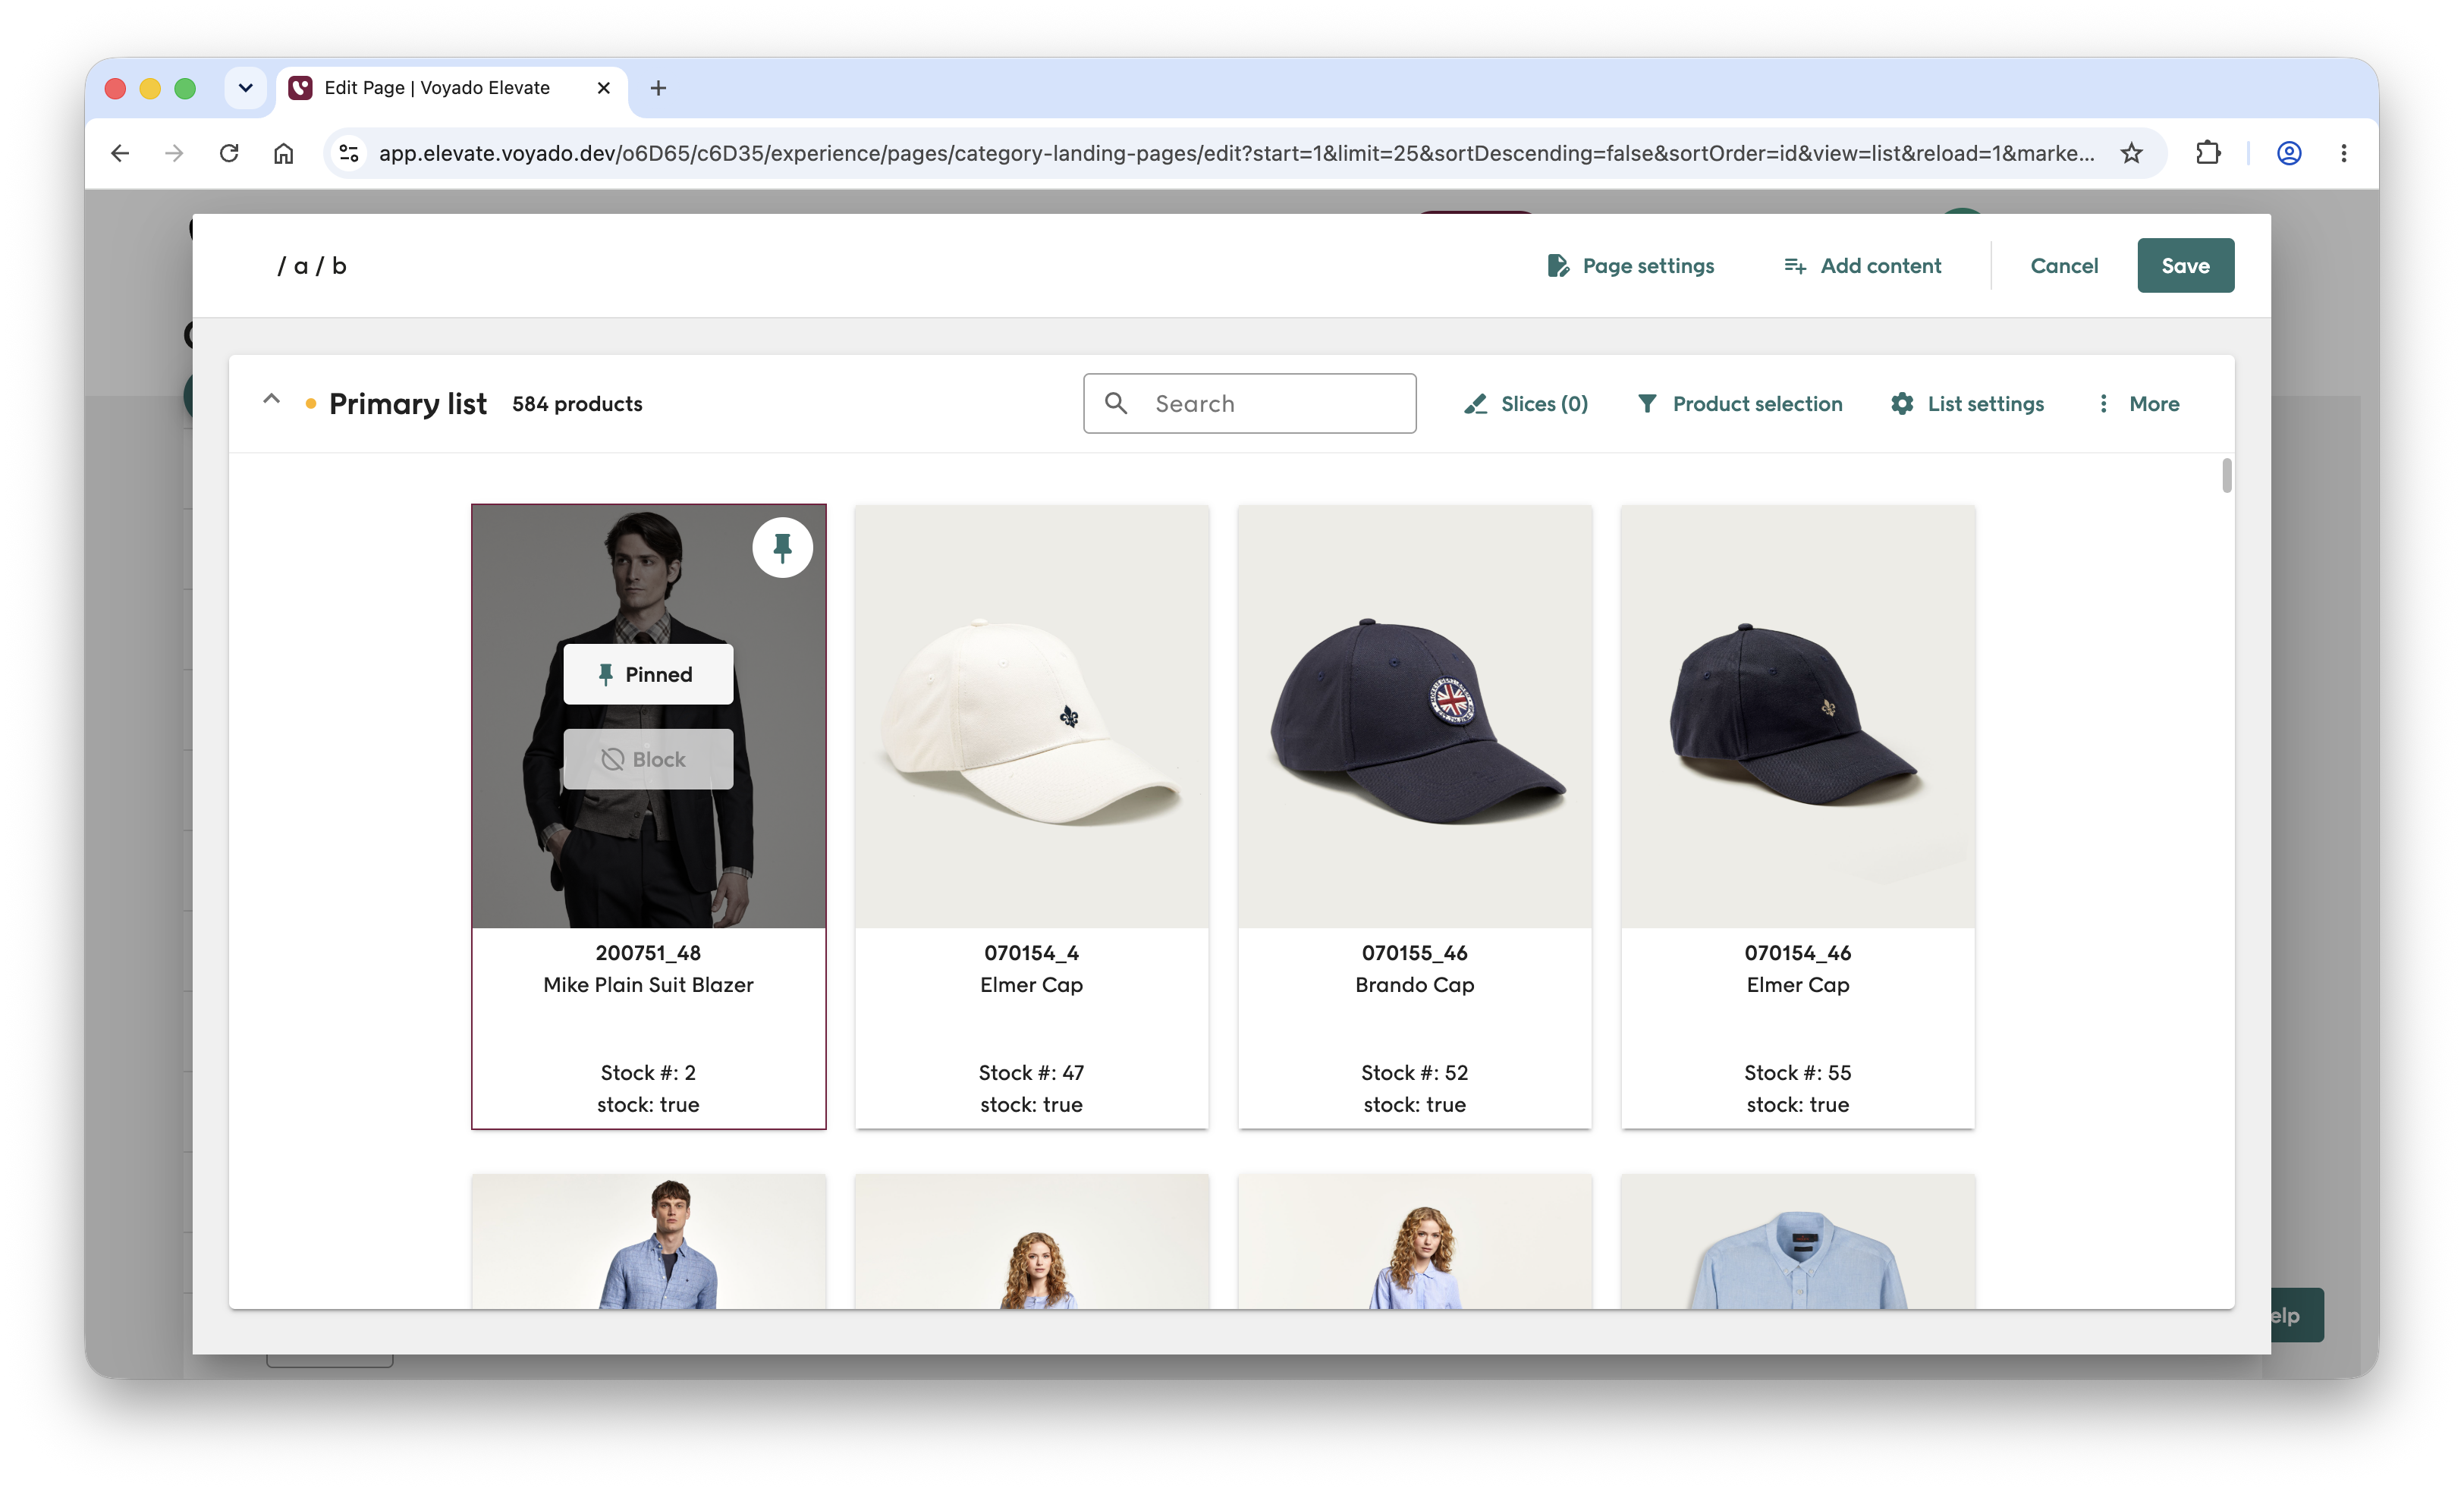Image resolution: width=2464 pixels, height=1491 pixels.
Task: Click the browser home icon
Action: click(284, 153)
